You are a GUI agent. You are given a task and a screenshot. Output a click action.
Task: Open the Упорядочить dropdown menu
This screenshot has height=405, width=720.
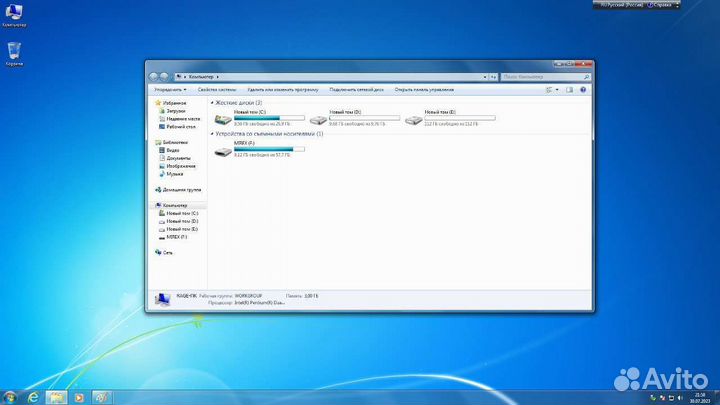169,89
